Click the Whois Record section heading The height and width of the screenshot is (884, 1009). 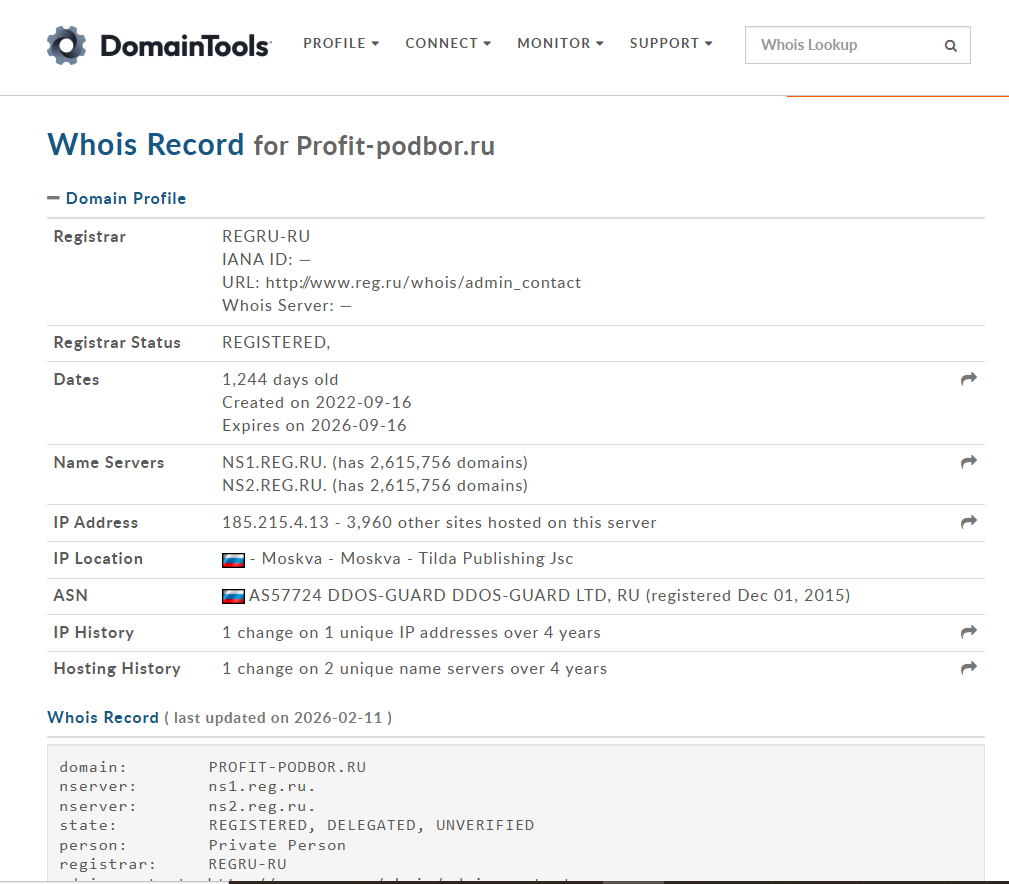pyautogui.click(x=103, y=717)
